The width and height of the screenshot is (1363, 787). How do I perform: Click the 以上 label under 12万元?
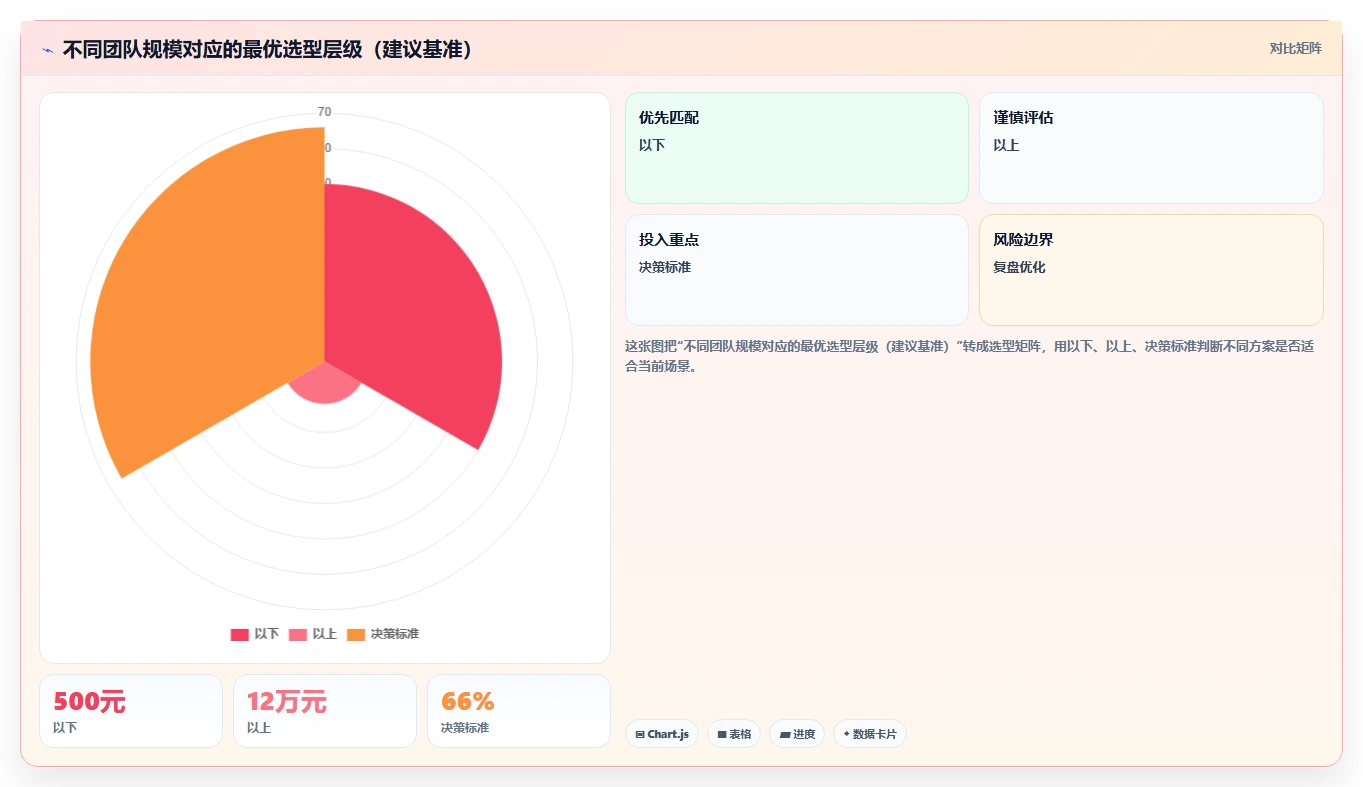point(259,728)
